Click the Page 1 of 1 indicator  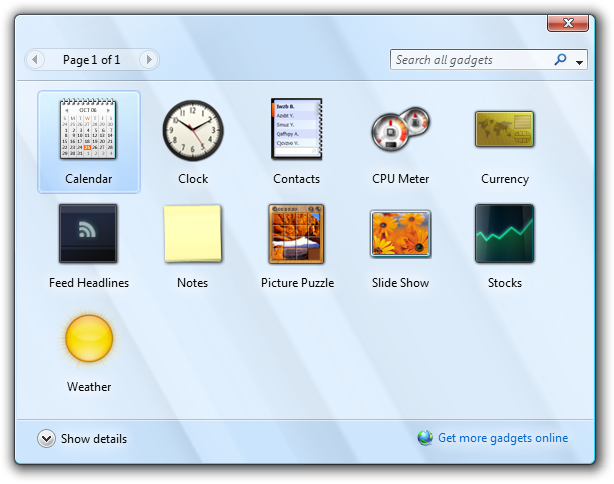92,60
